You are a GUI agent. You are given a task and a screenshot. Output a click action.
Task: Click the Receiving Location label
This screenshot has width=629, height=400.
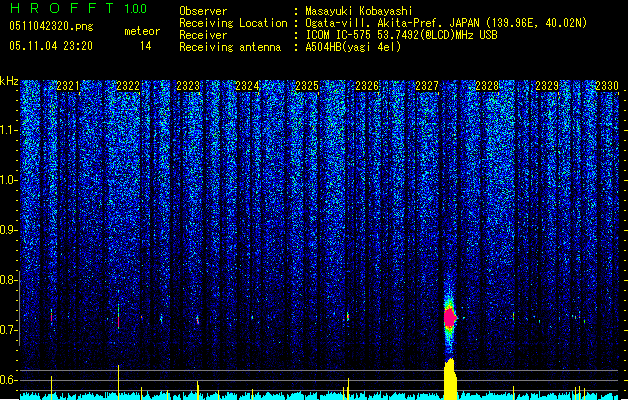click(233, 23)
